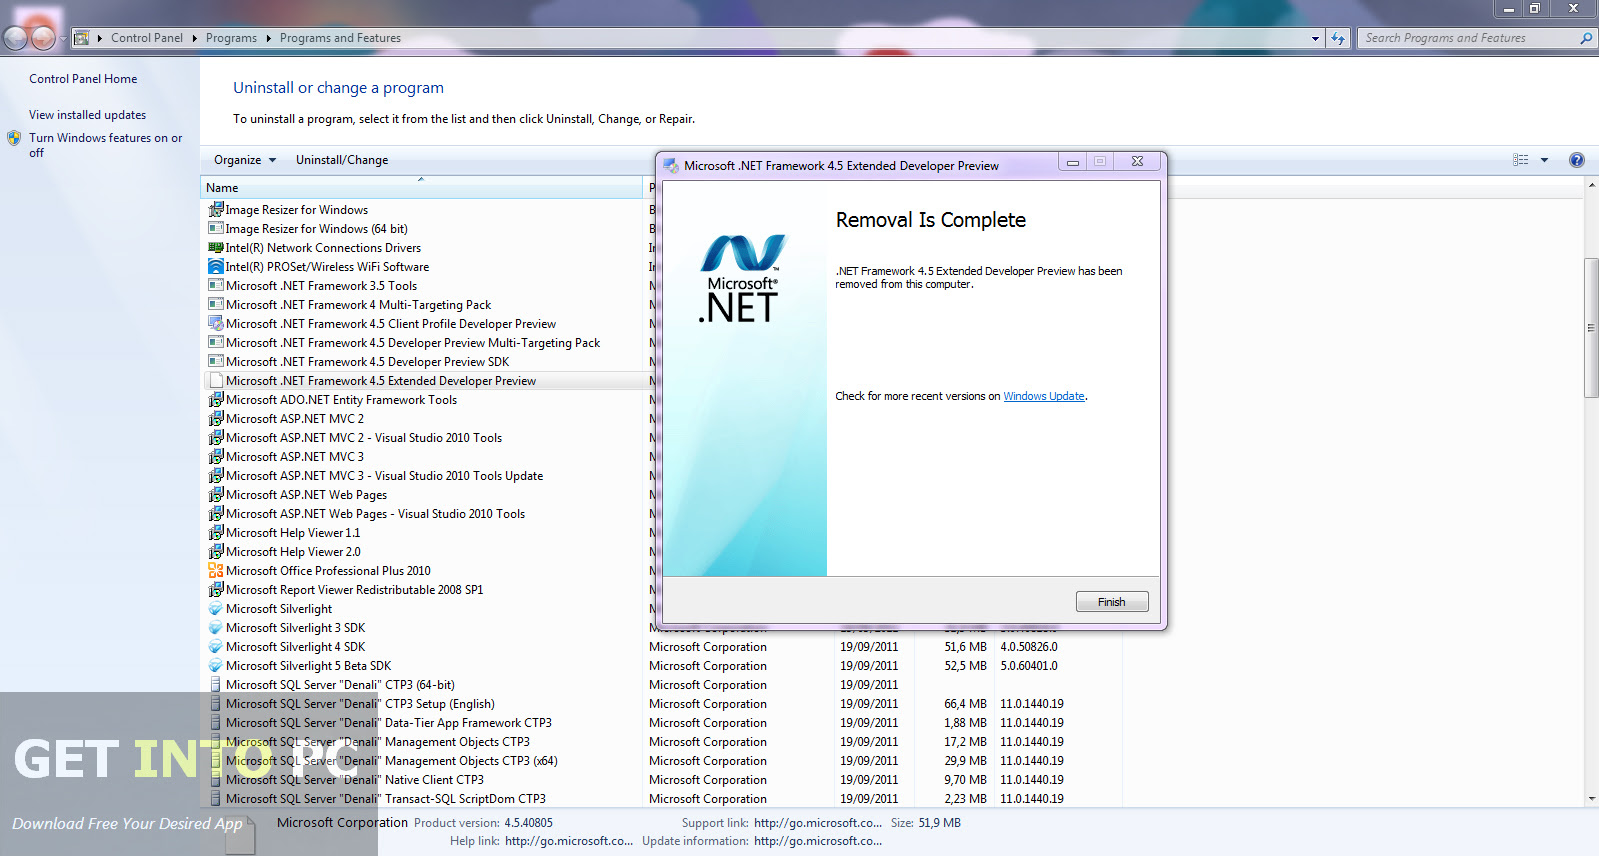Image resolution: width=1599 pixels, height=856 pixels.
Task: Click the program list vertical scrollbar thumb
Action: [x=1591, y=328]
